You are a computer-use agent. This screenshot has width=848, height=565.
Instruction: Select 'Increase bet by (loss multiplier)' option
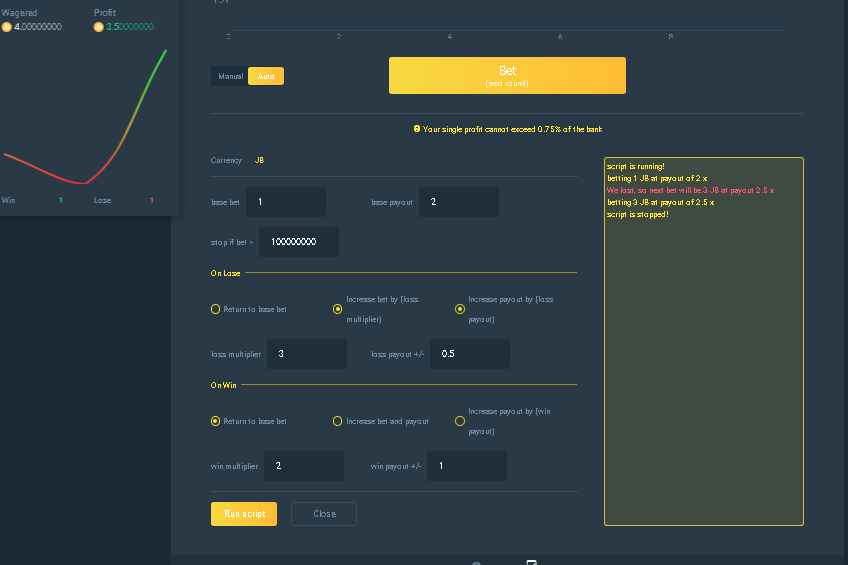click(338, 310)
